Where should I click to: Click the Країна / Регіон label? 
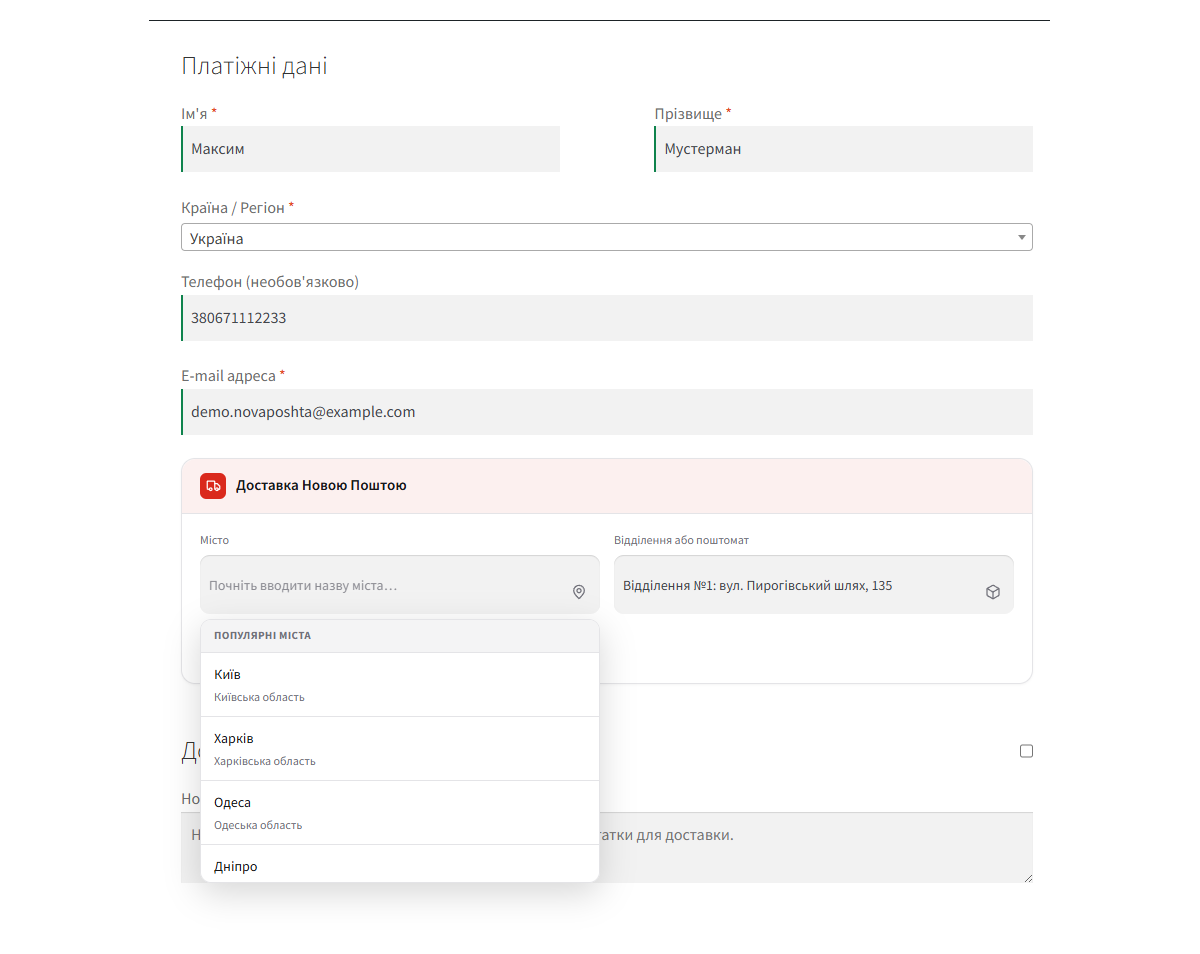click(238, 208)
